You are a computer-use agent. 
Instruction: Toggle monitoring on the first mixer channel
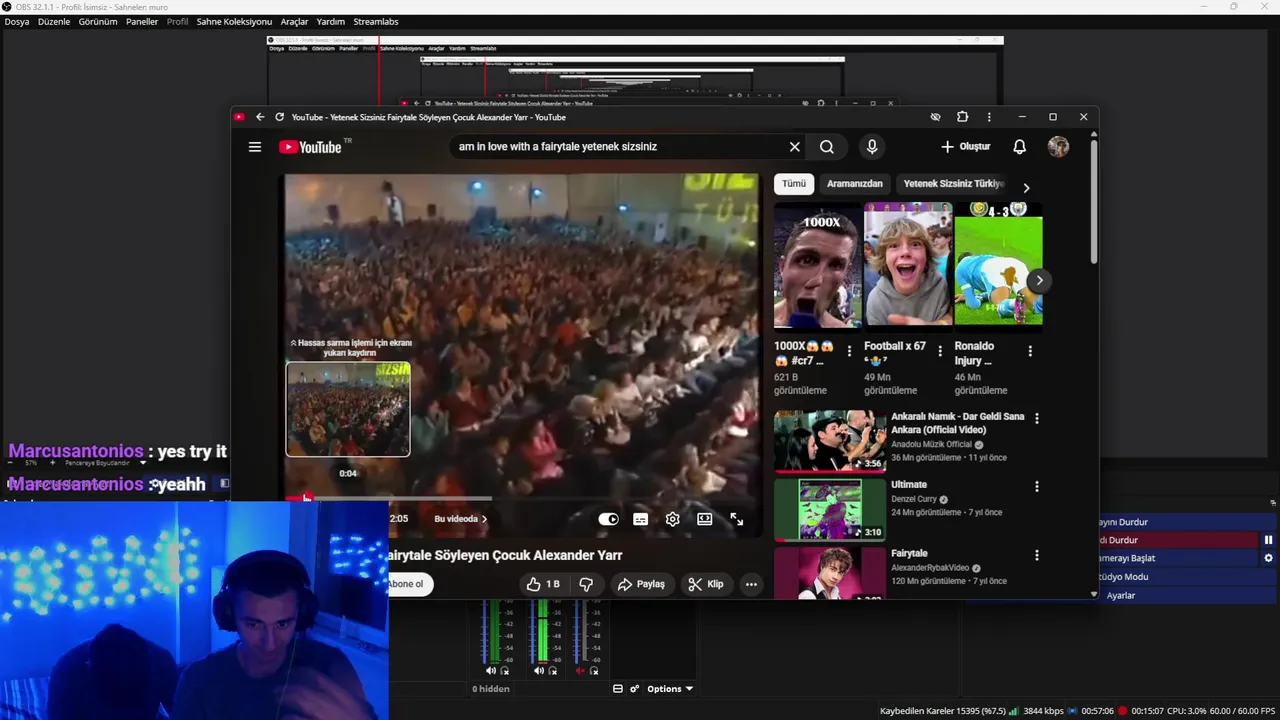(503, 671)
